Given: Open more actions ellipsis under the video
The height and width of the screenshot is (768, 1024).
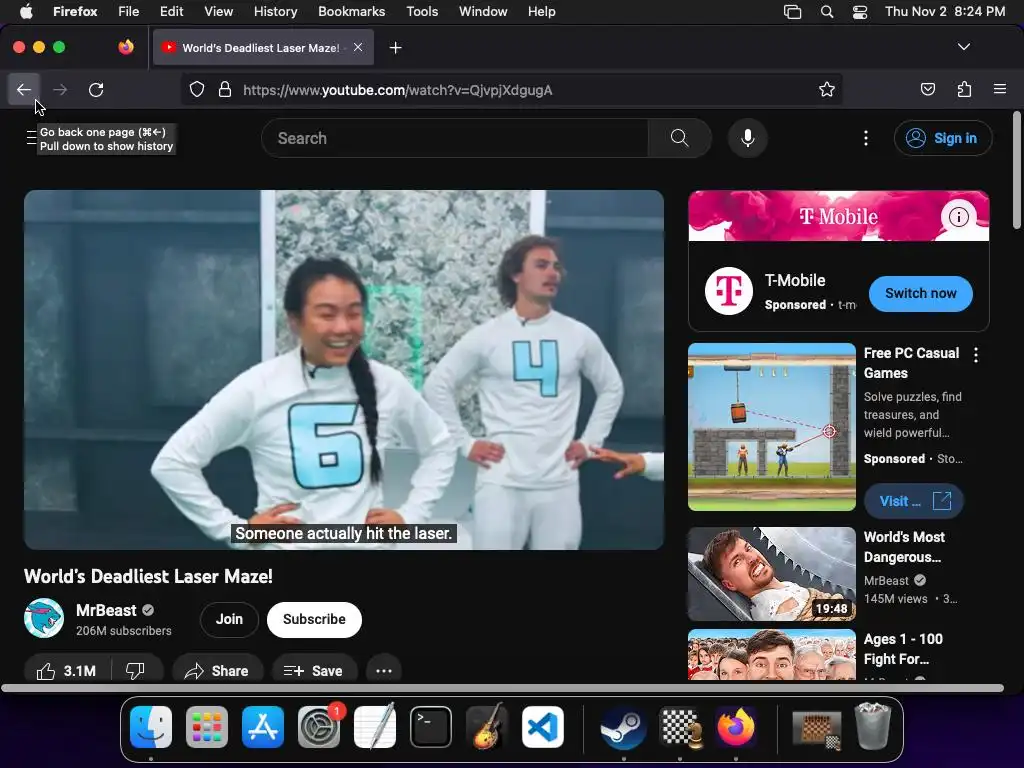Looking at the screenshot, I should pos(384,671).
